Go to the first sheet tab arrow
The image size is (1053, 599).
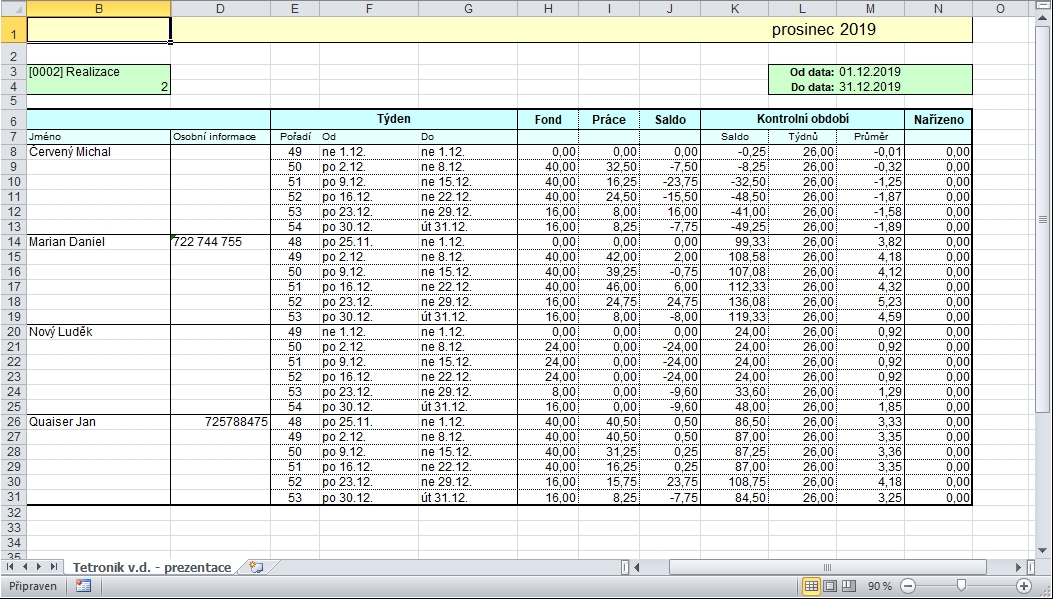click(x=10, y=567)
